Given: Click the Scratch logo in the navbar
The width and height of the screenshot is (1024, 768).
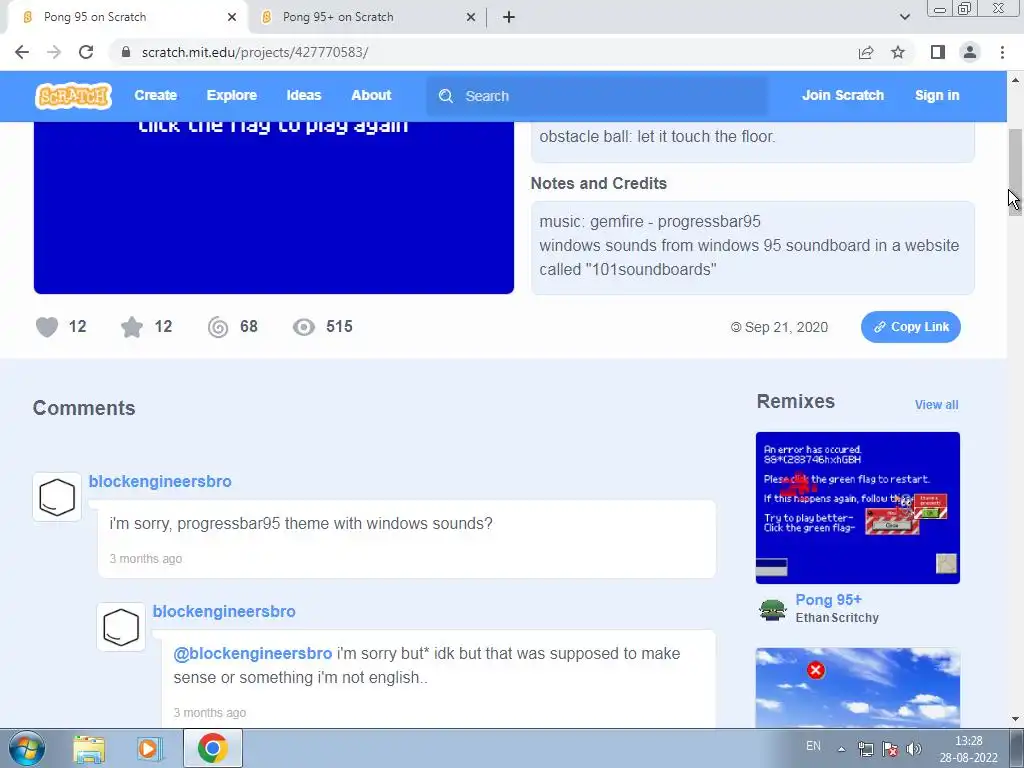Looking at the screenshot, I should (x=73, y=95).
